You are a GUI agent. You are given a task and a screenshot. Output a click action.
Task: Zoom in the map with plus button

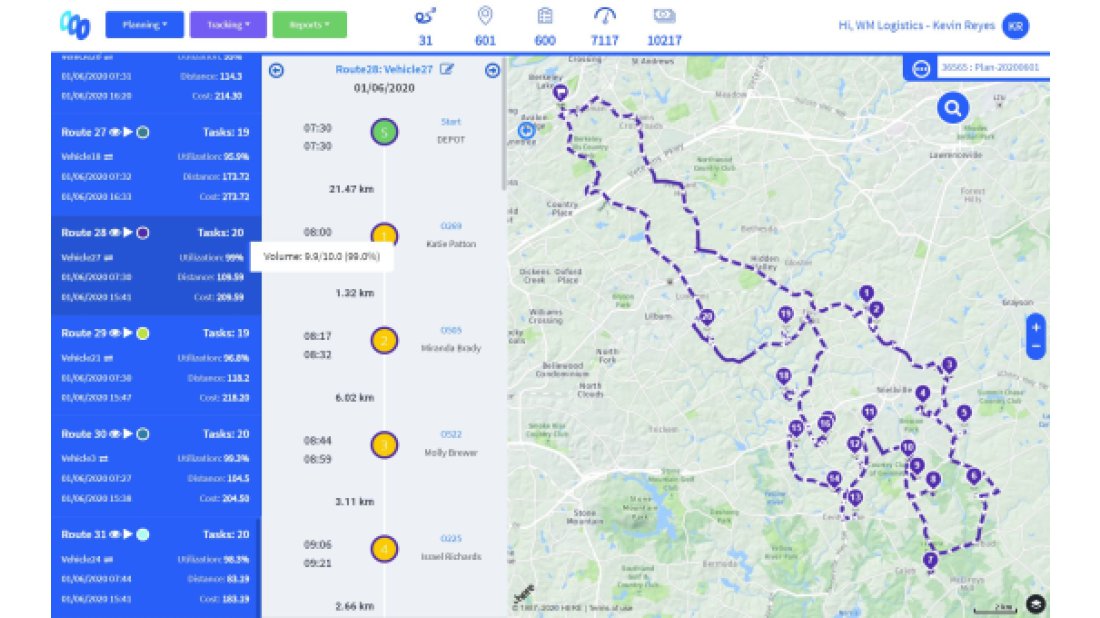click(x=1035, y=327)
